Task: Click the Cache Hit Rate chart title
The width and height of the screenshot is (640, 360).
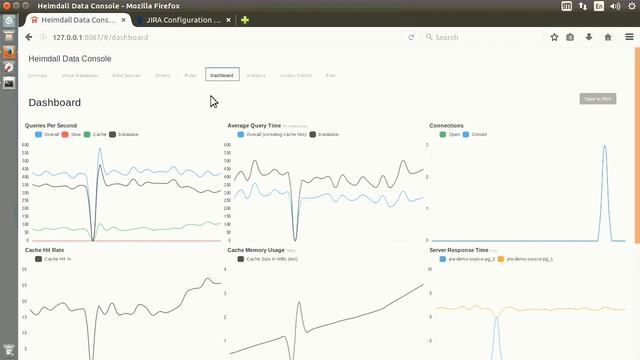Action: [44, 250]
